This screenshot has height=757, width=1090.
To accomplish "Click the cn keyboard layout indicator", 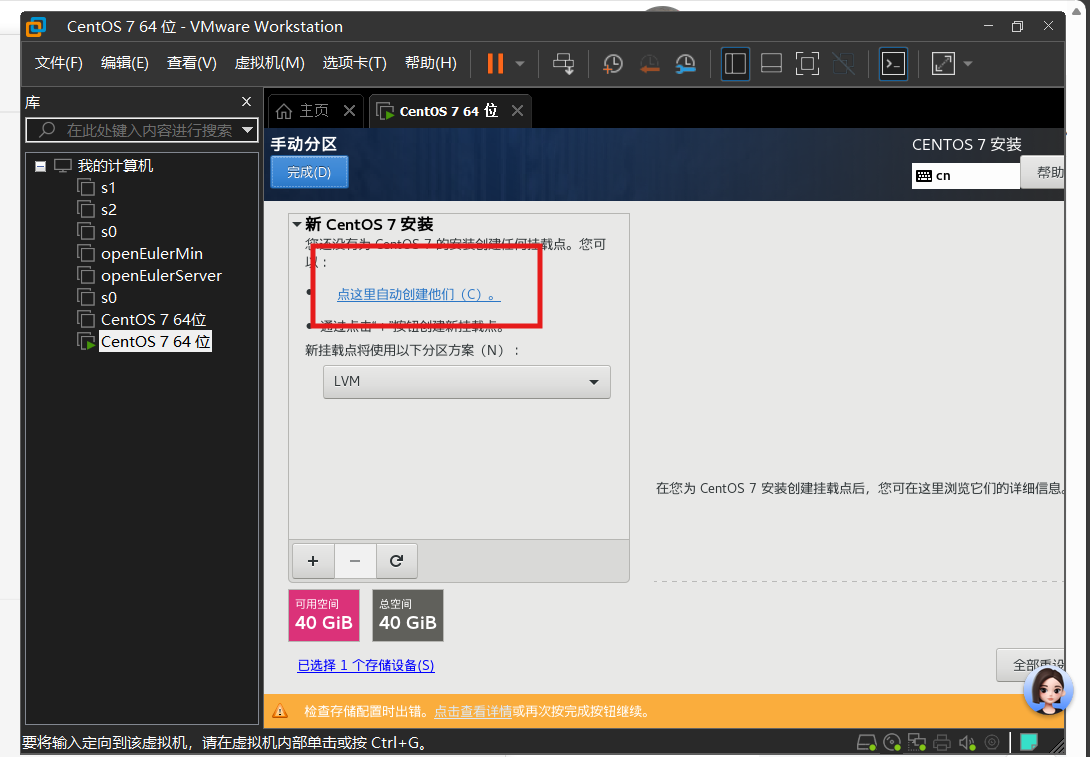I will [x=966, y=176].
